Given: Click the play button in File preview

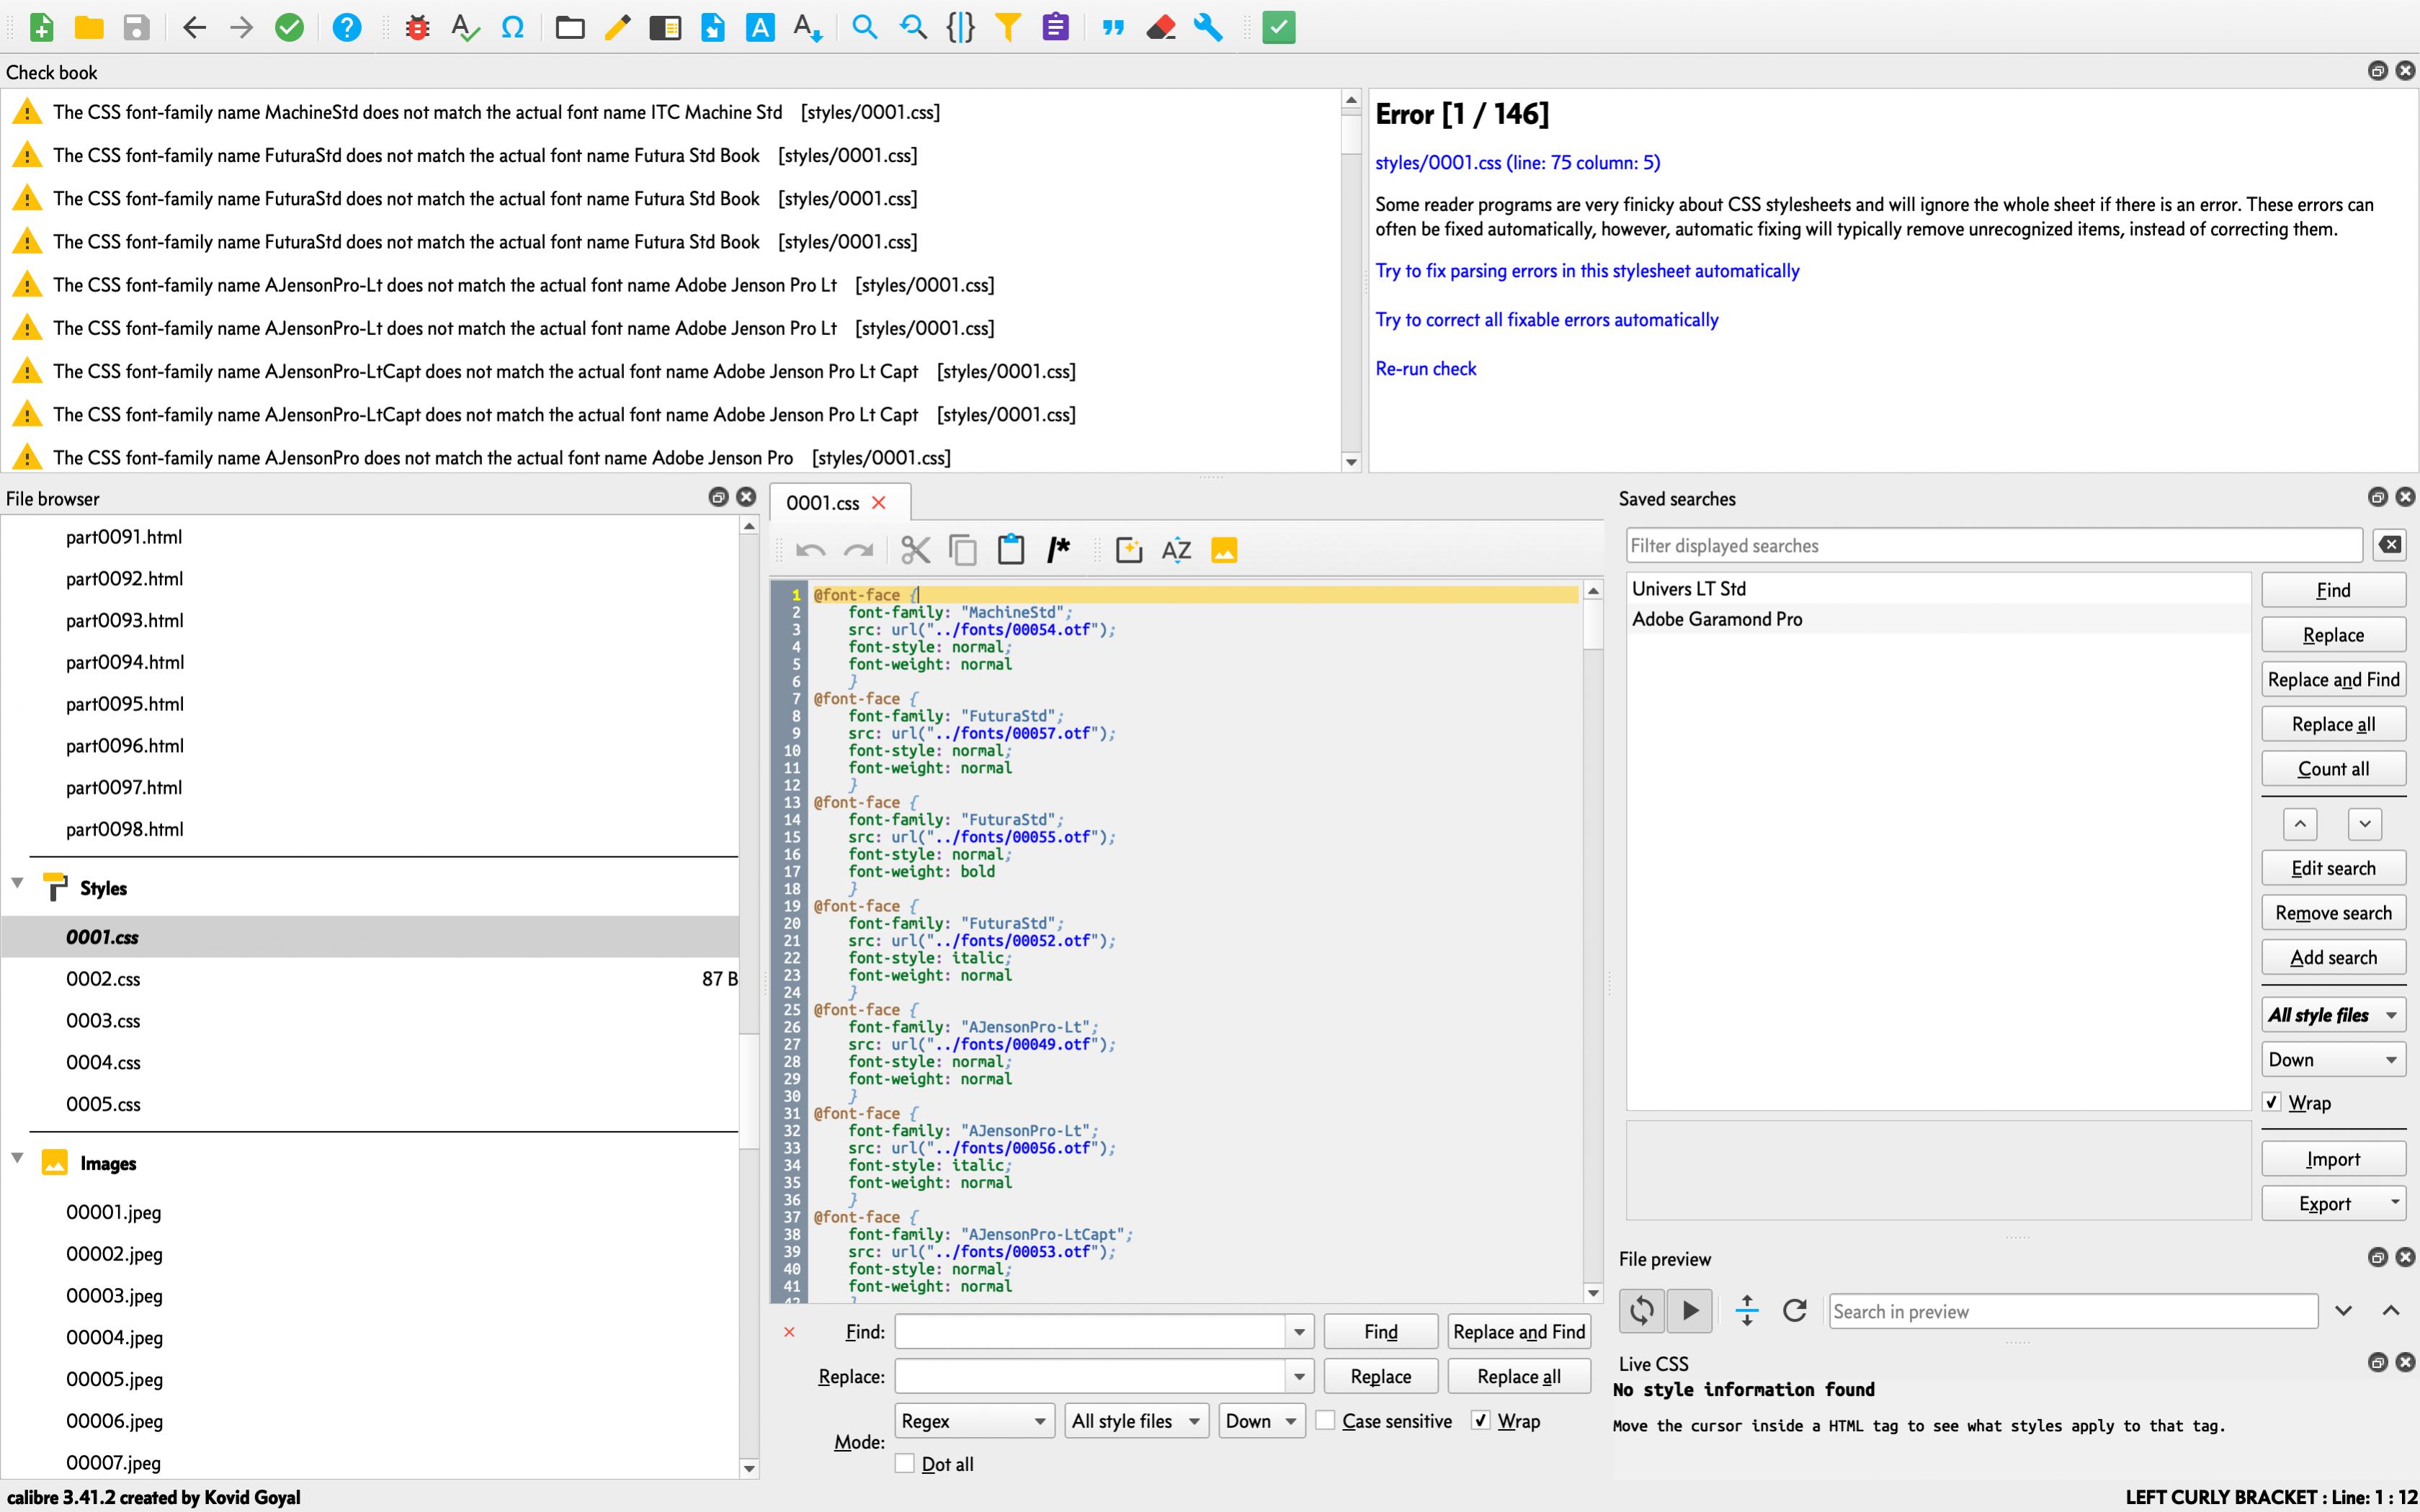Looking at the screenshot, I should point(1690,1310).
